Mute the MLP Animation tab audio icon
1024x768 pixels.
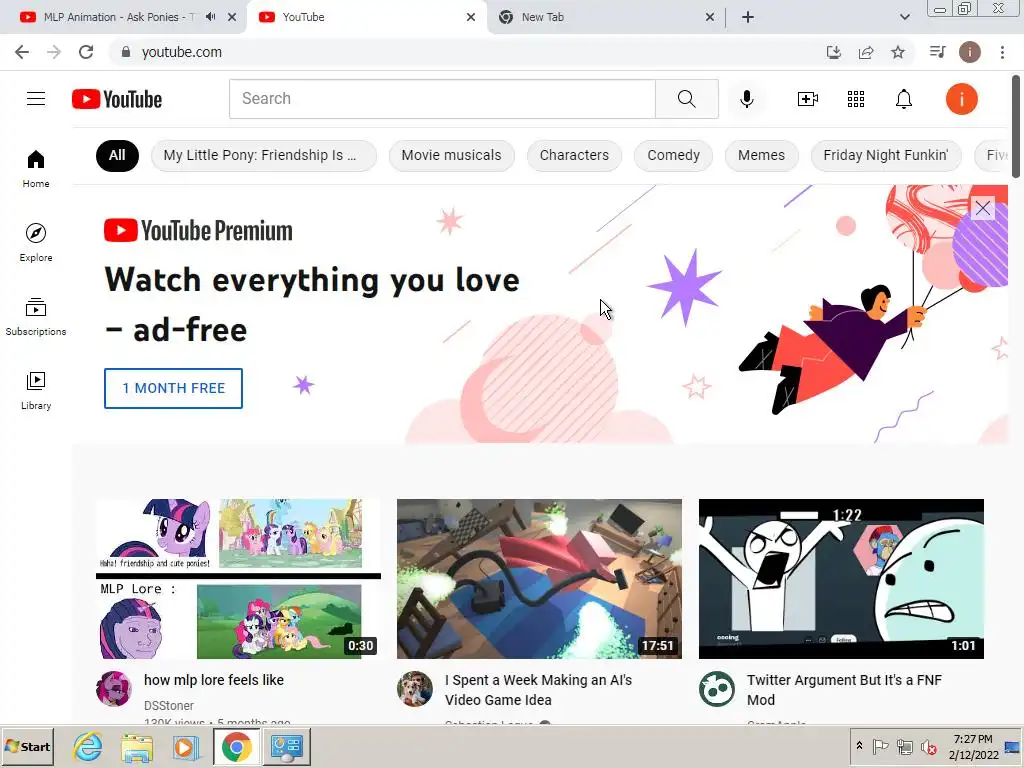click(210, 17)
